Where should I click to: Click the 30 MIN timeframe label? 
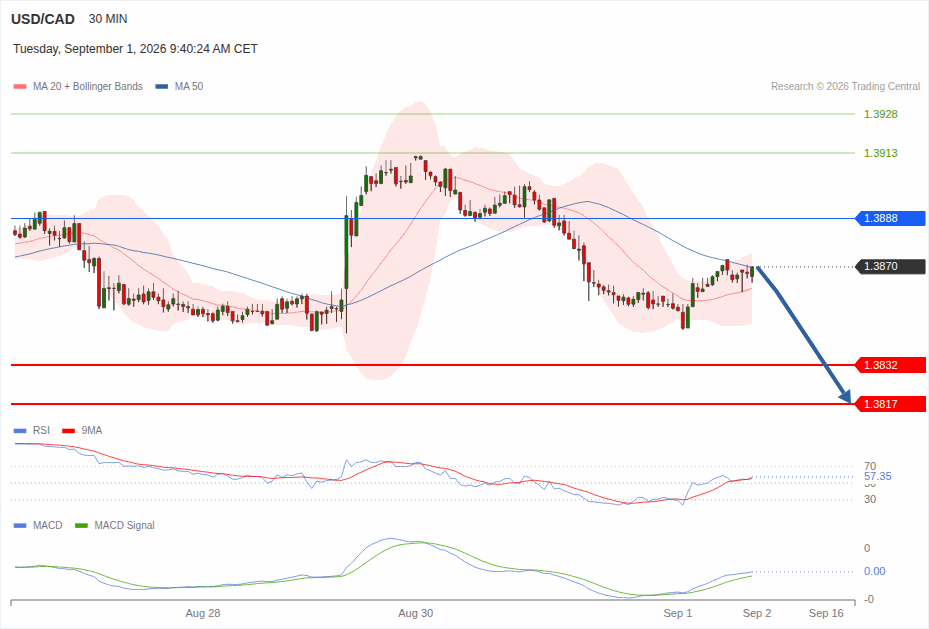108,19
